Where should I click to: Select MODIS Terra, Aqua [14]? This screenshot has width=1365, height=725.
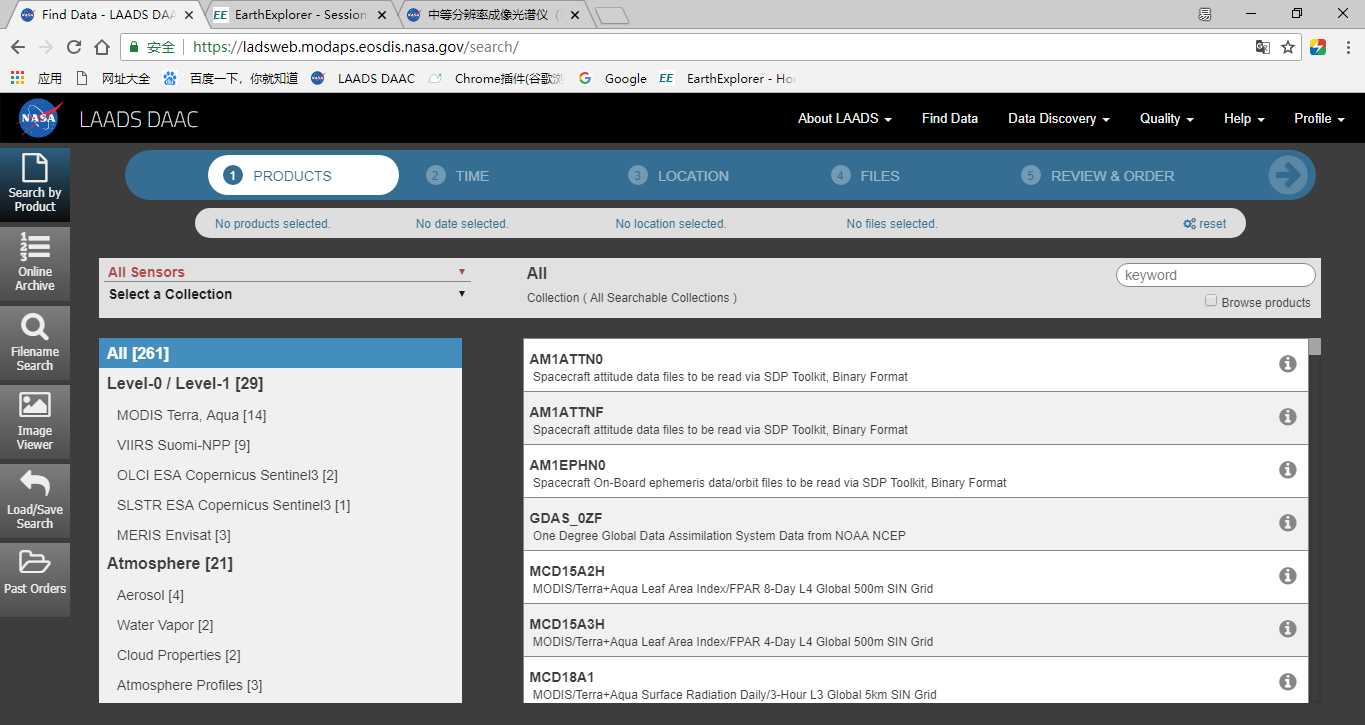[191, 415]
